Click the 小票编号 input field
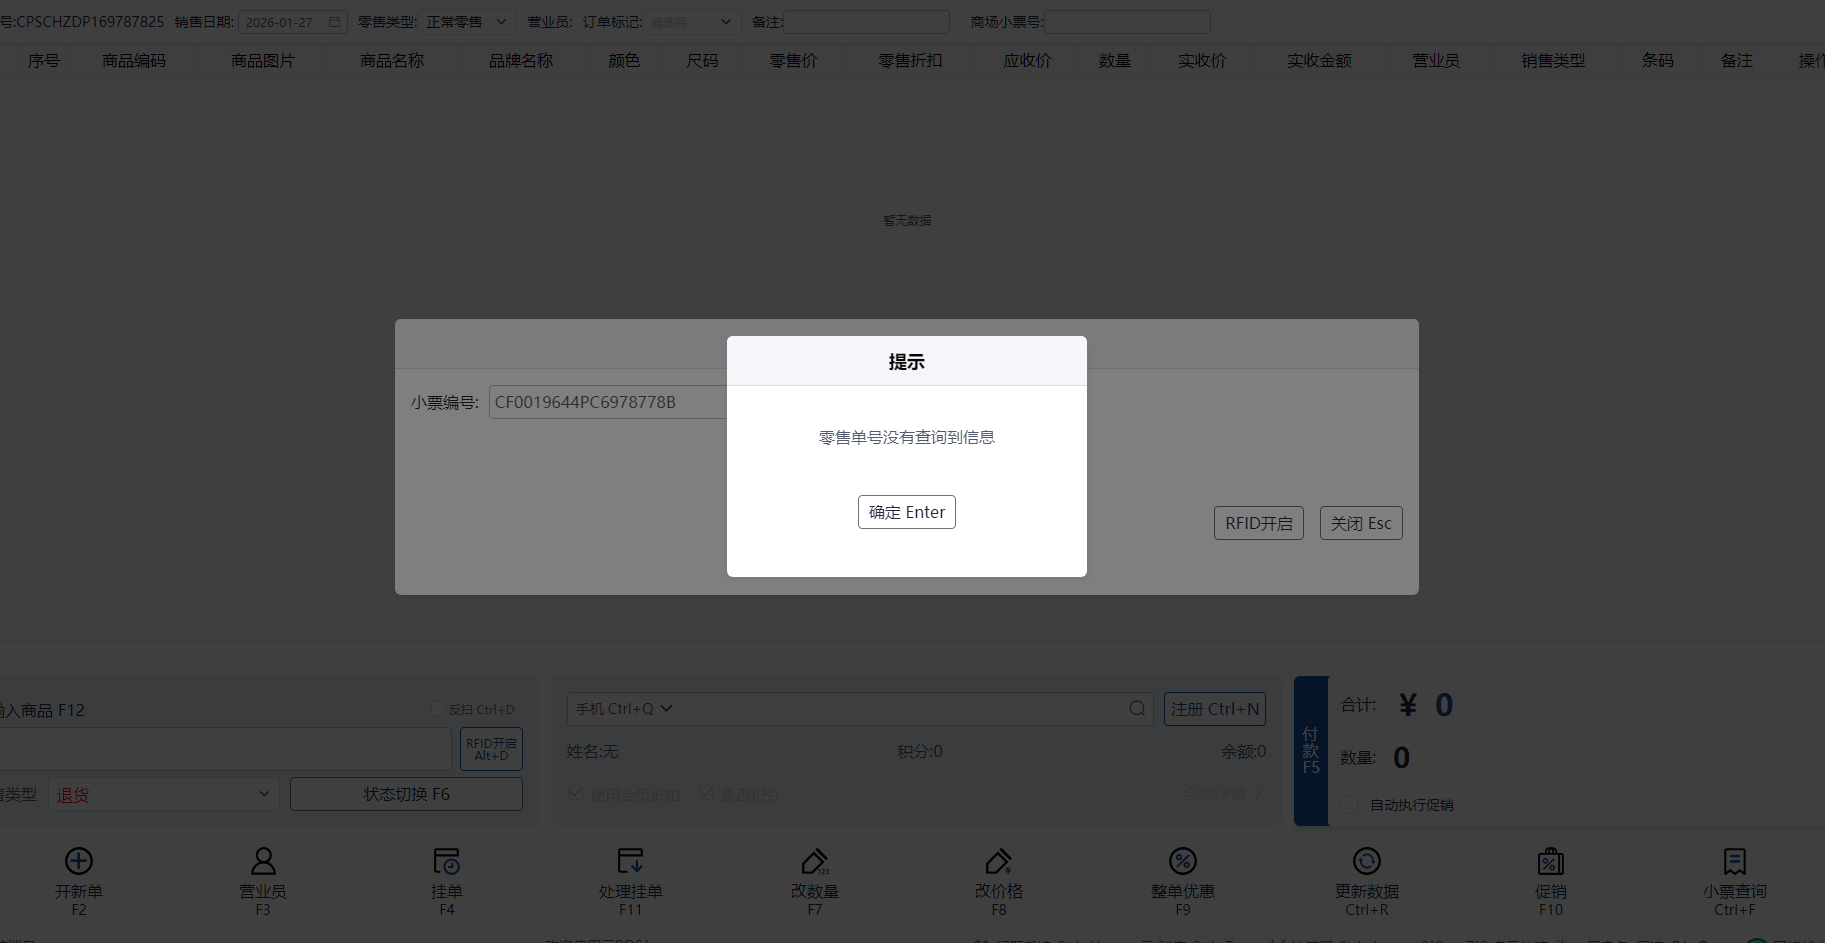The height and width of the screenshot is (943, 1825). pyautogui.click(x=607, y=402)
